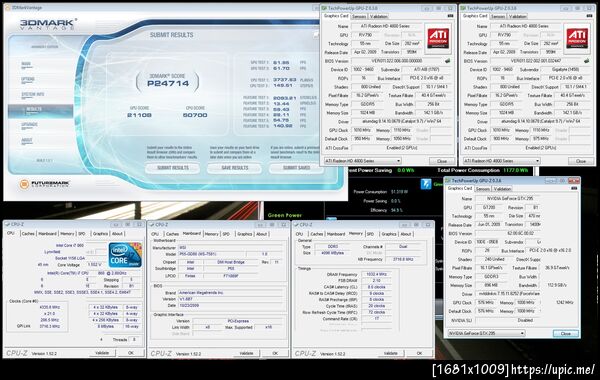
Task: Click OK in CPU-Z window showing Intel Core i7
Action: (x=131, y=353)
